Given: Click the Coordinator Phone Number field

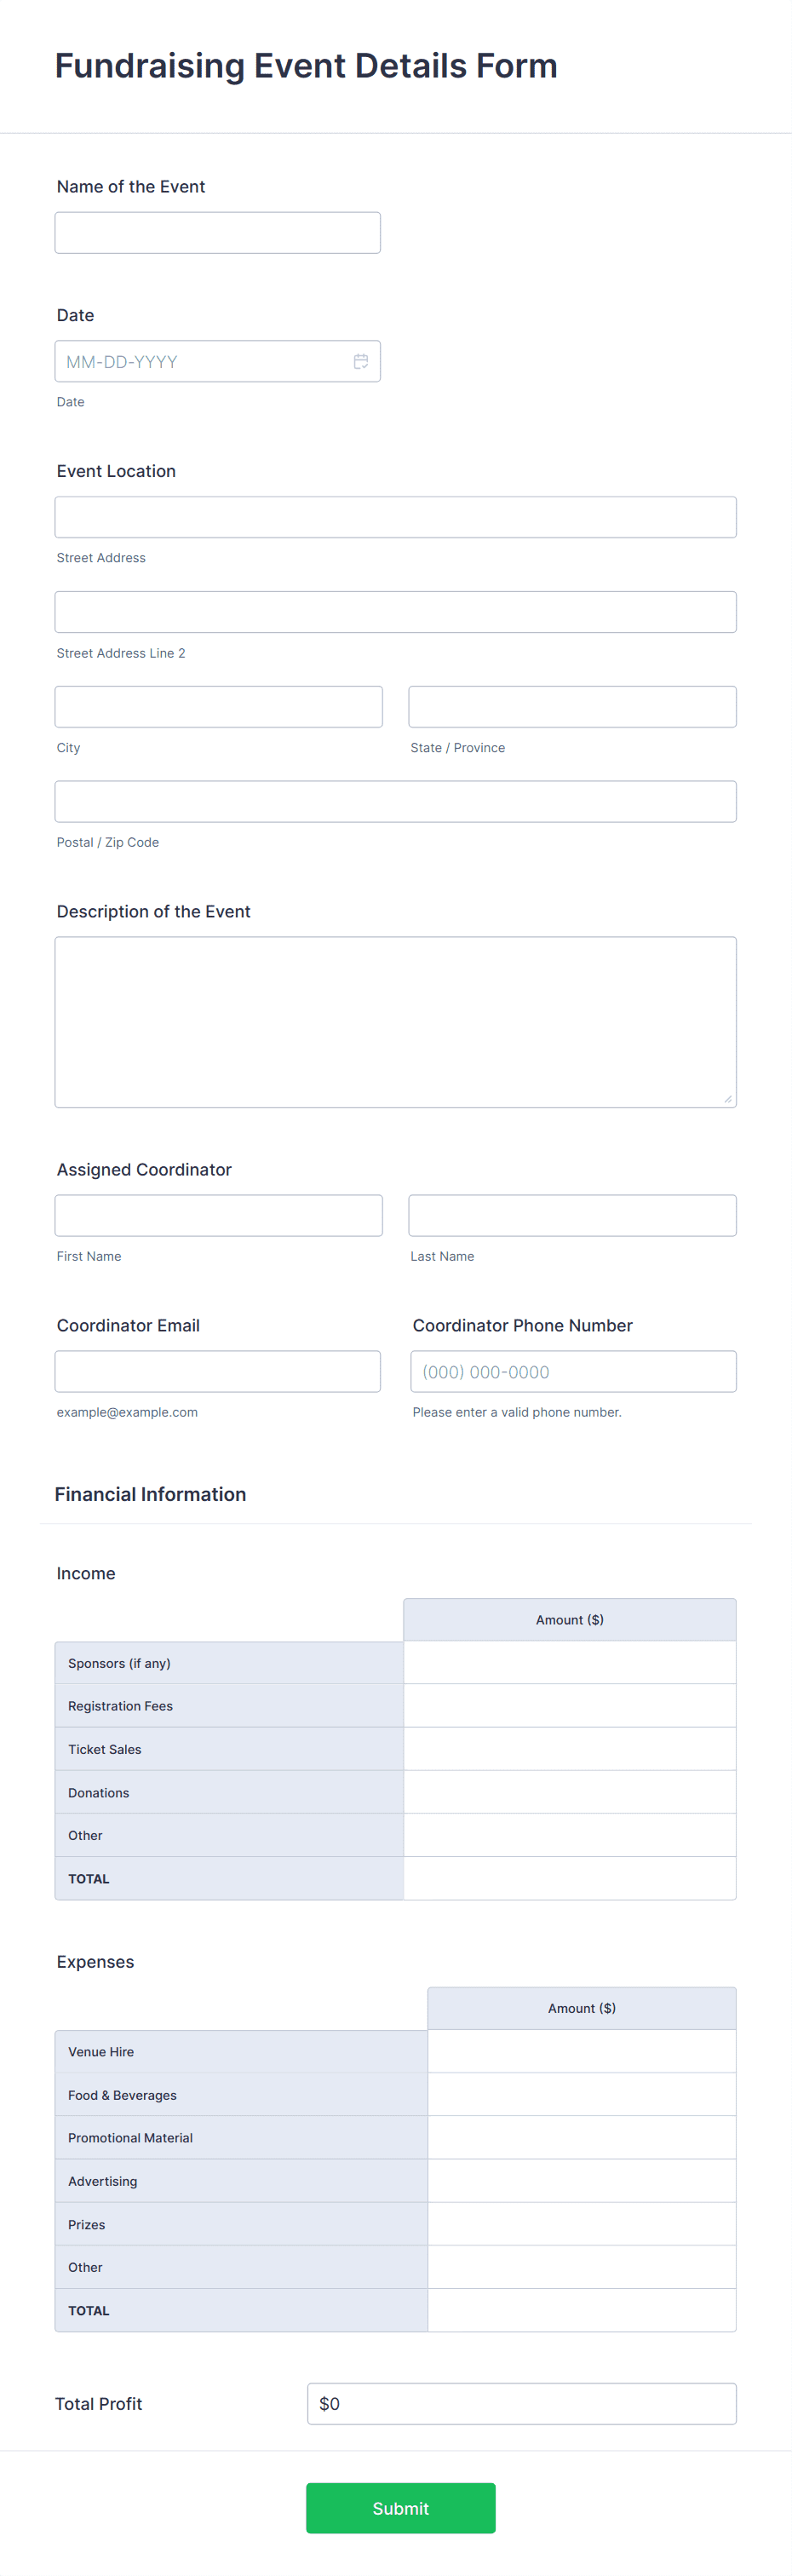Looking at the screenshot, I should (572, 1371).
